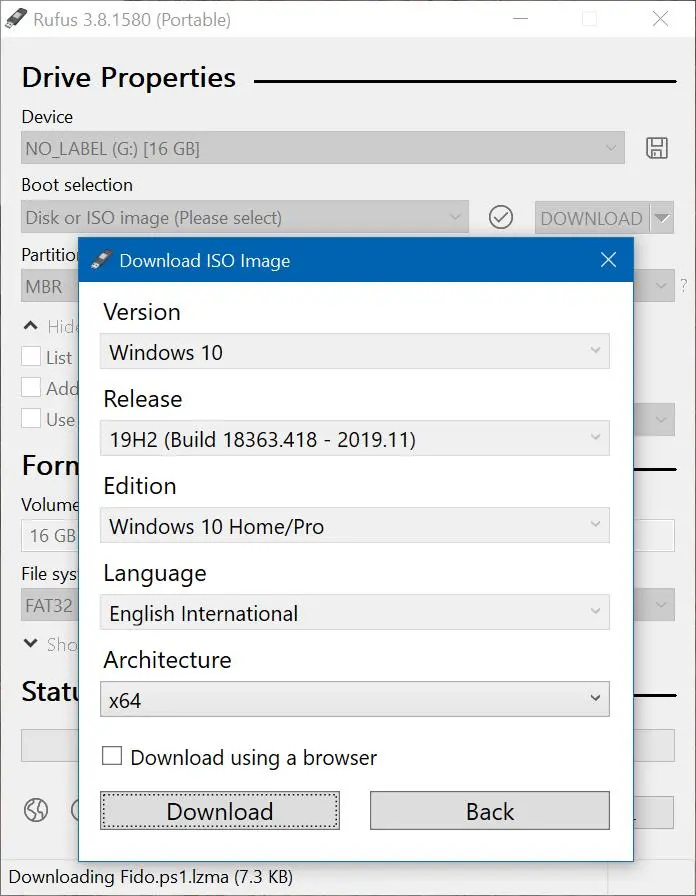Viewport: 696px width, 896px height.
Task: Close the Download ISO Image dialog
Action: (x=608, y=260)
